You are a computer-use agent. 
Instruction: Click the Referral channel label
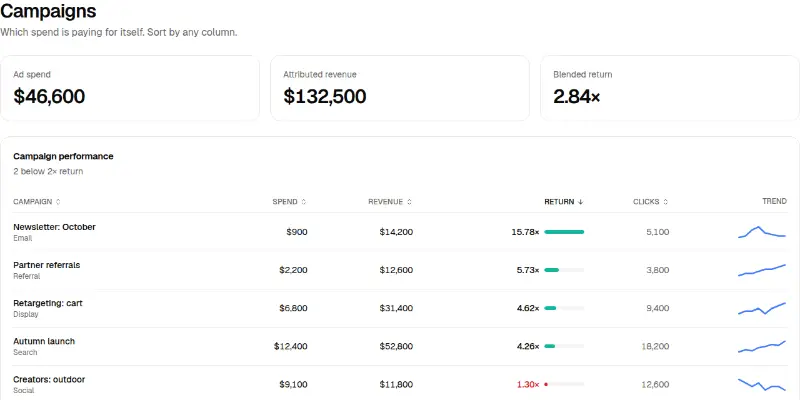(27, 276)
